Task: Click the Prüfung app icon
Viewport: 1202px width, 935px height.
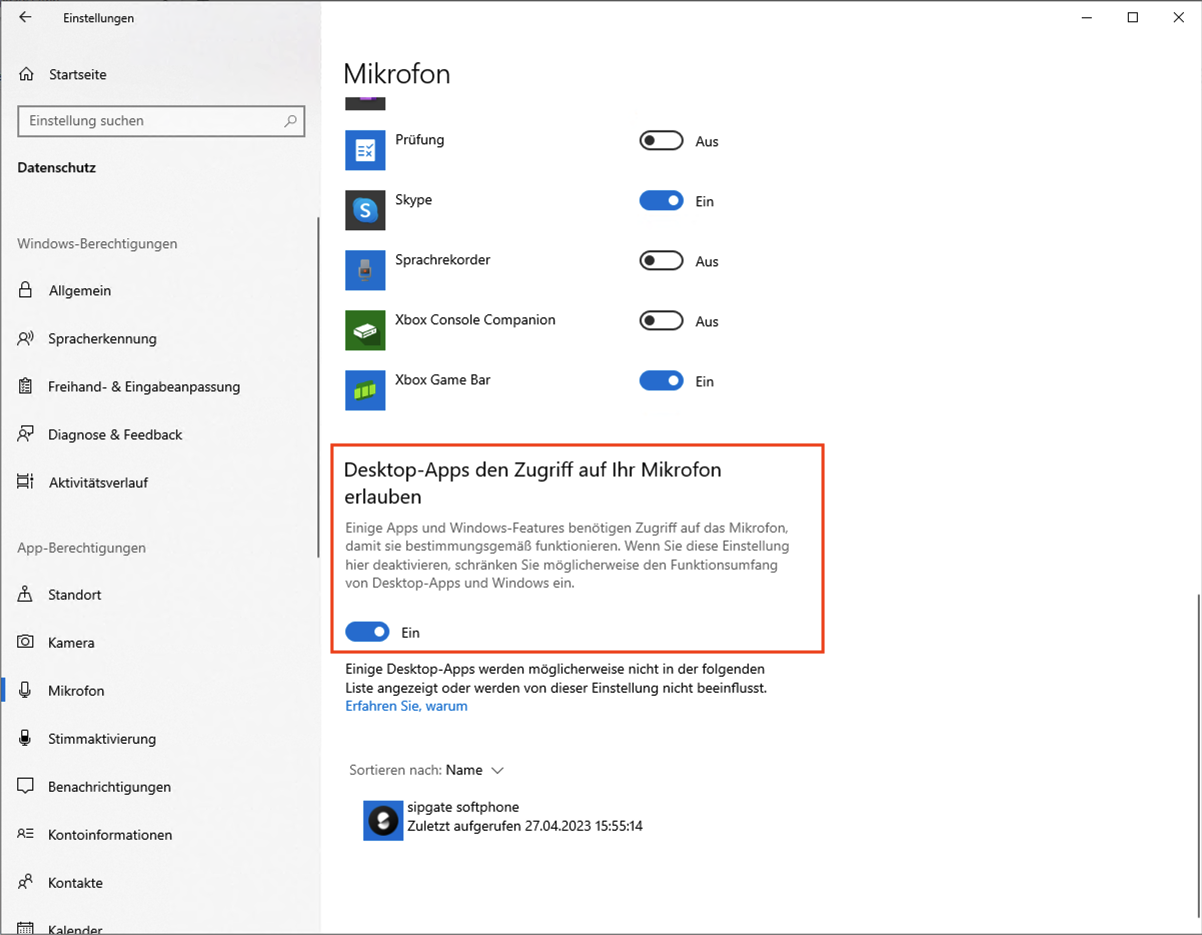Action: click(x=365, y=150)
